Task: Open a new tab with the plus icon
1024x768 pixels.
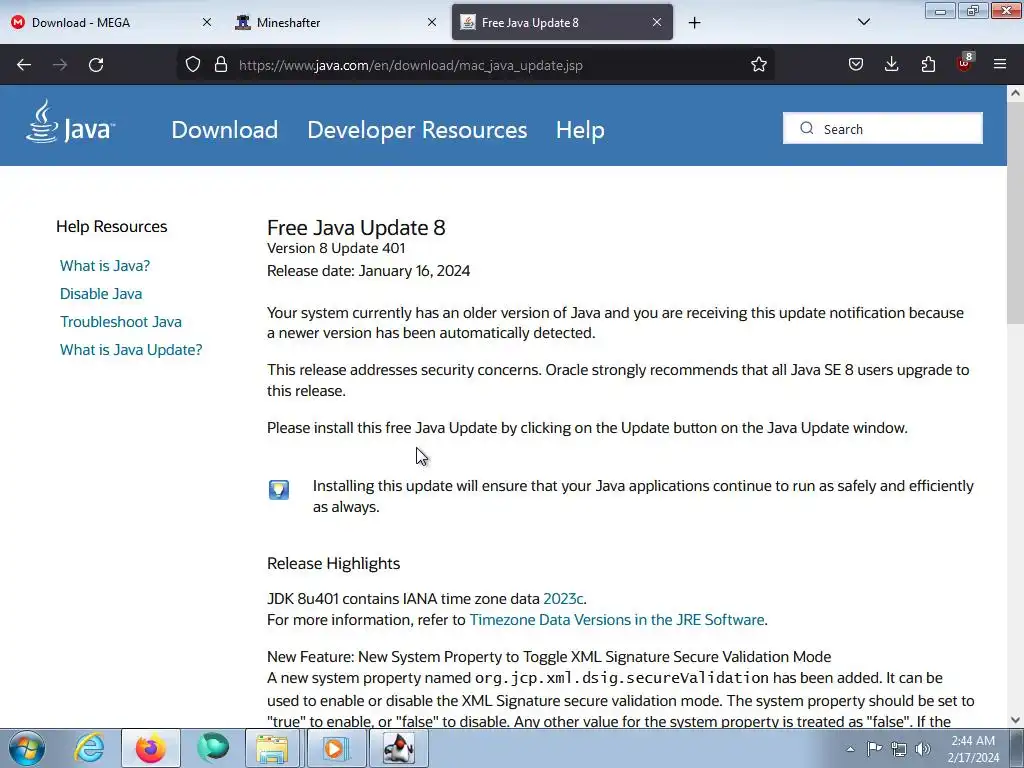Action: pyautogui.click(x=694, y=23)
